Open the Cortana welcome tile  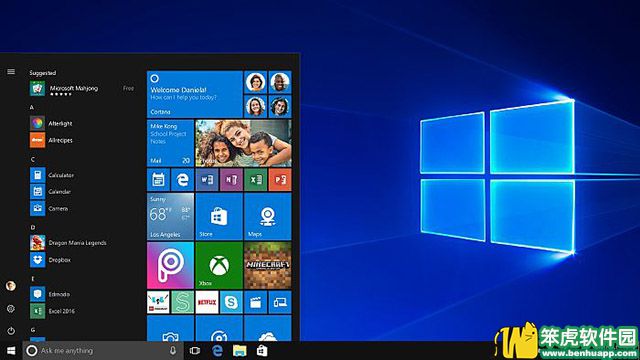pyautogui.click(x=195, y=94)
